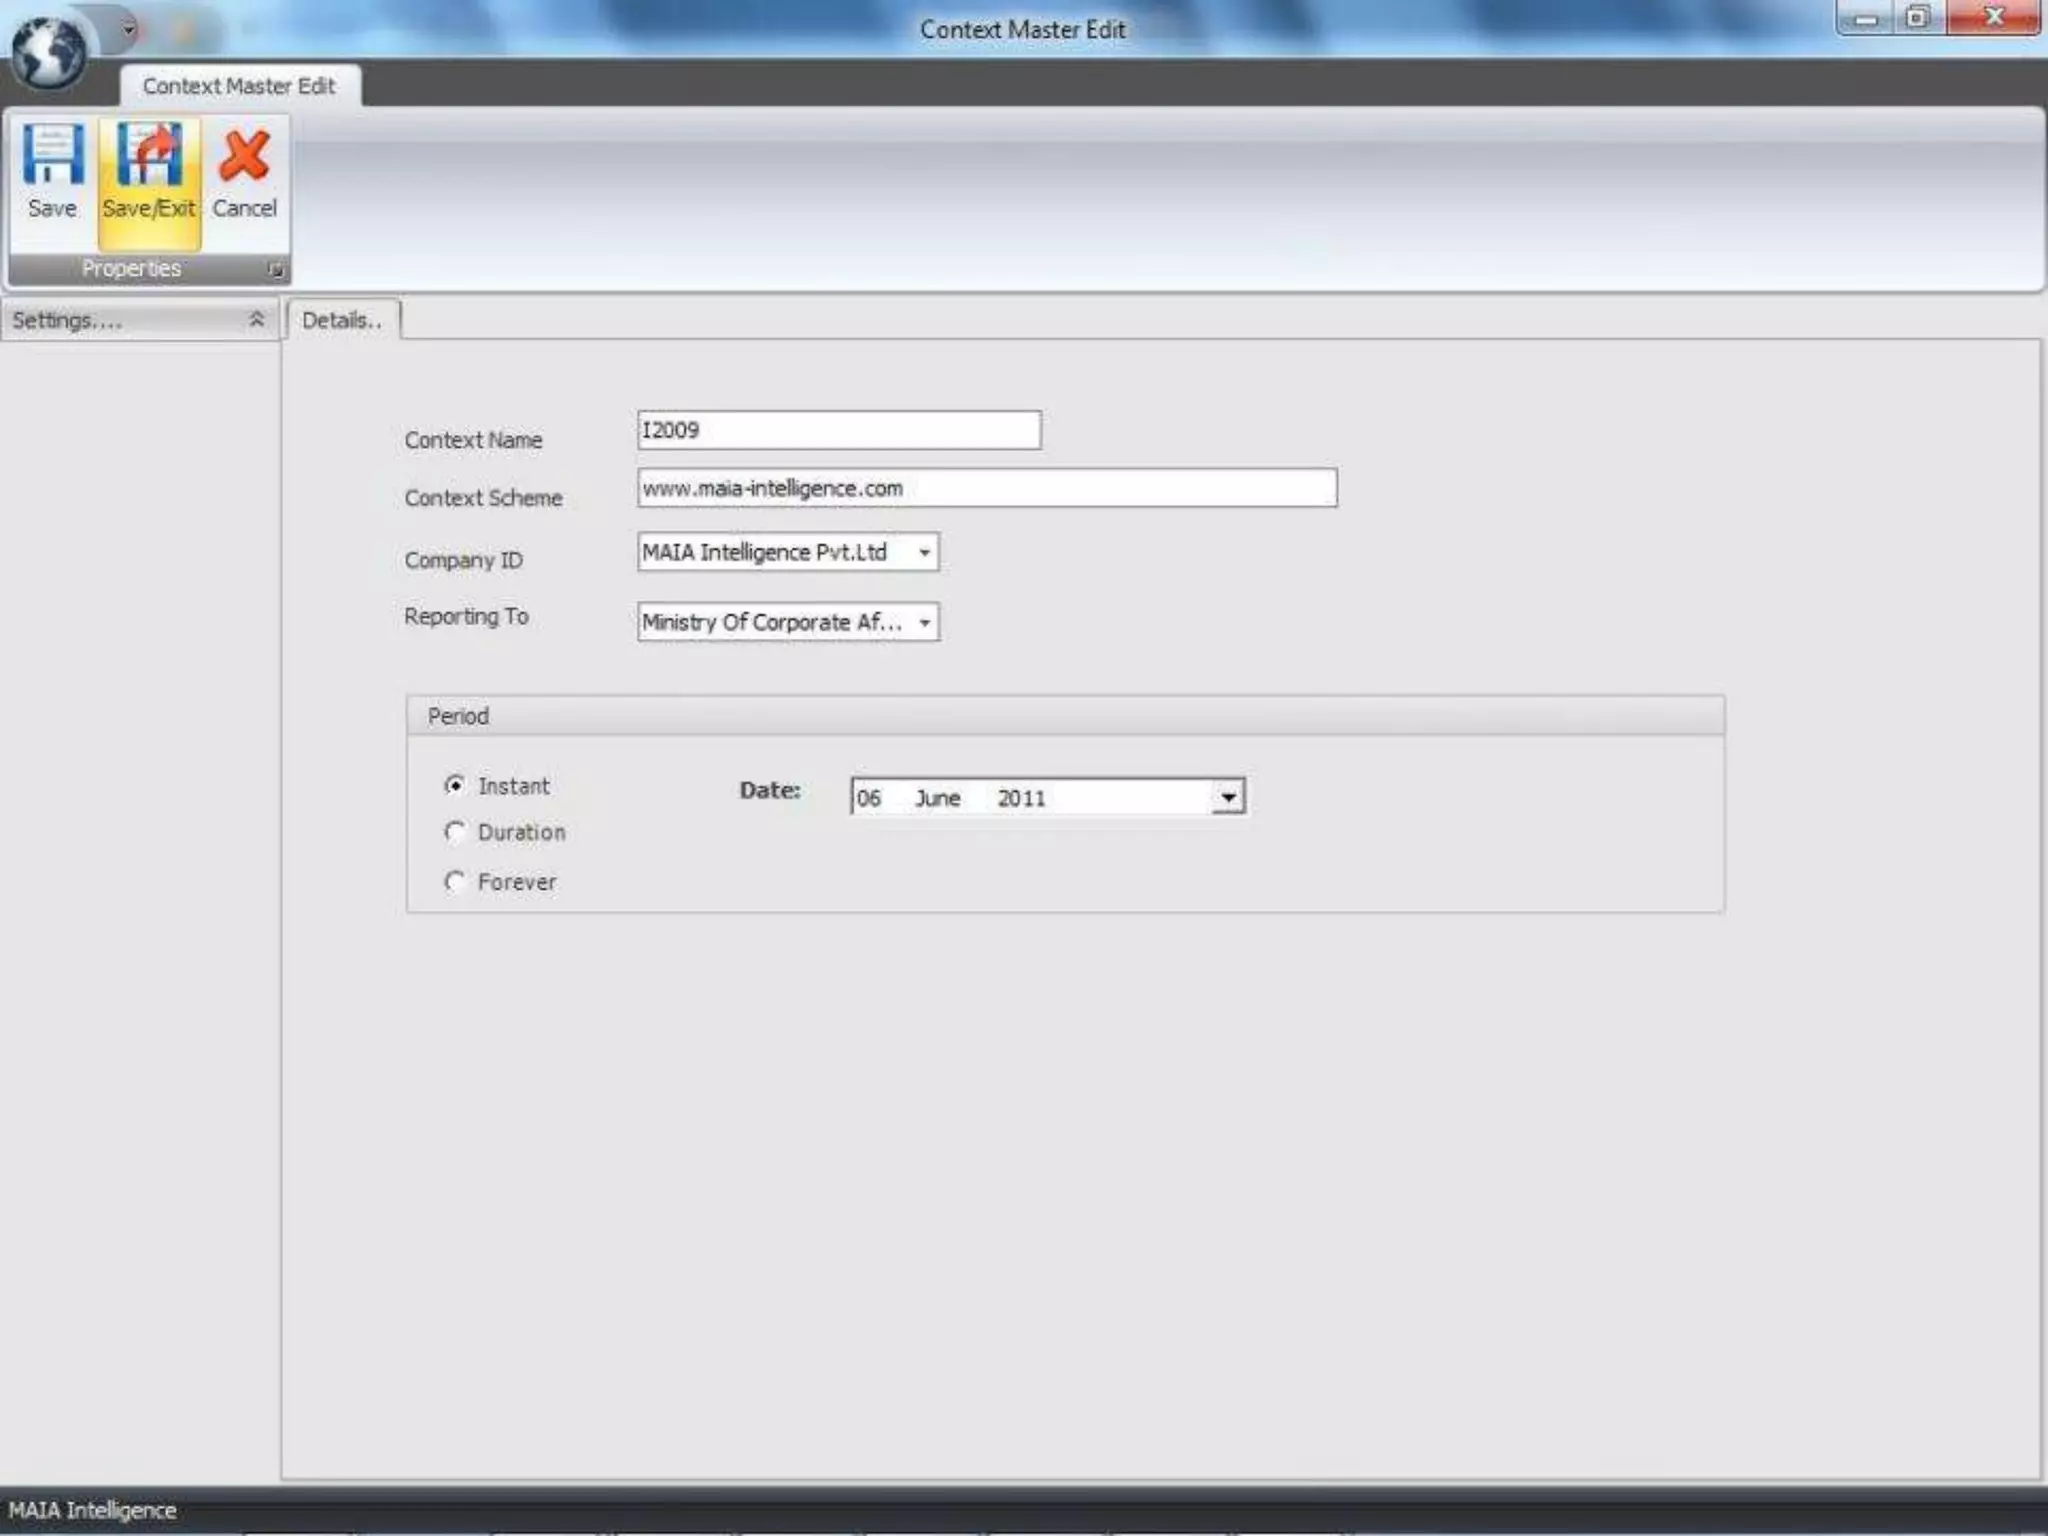This screenshot has height=1536, width=2048.
Task: Select the Duration period radio button
Action: pyautogui.click(x=455, y=832)
